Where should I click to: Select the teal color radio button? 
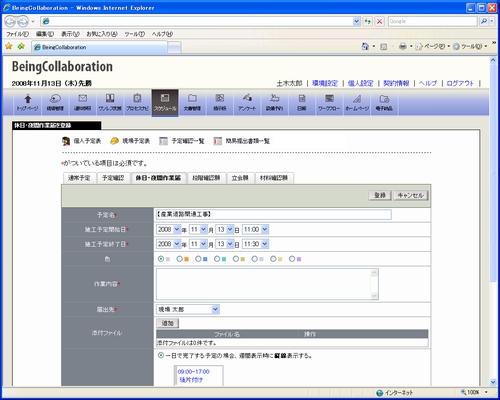coord(217,259)
